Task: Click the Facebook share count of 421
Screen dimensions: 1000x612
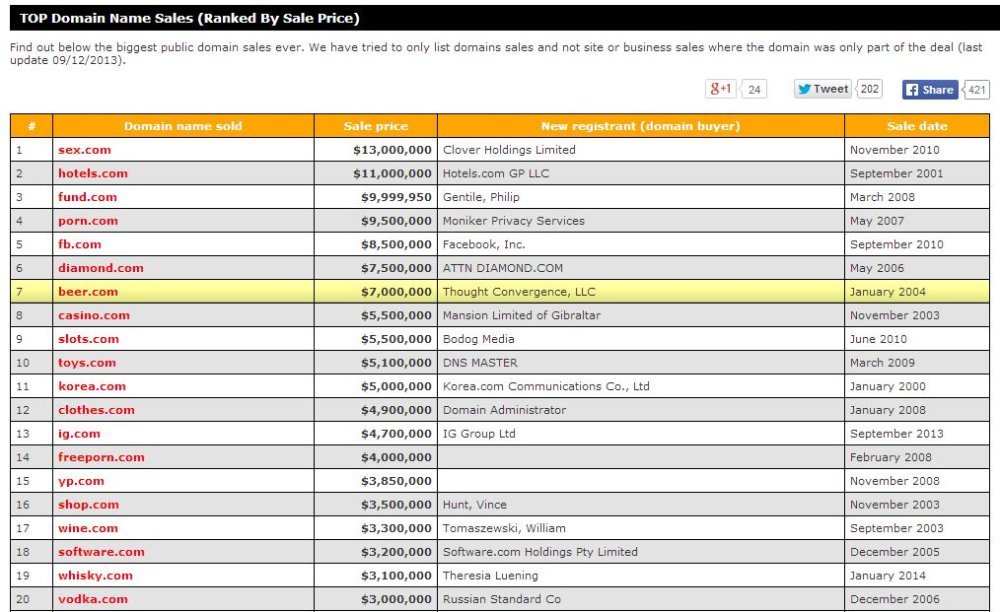Action: coord(976,89)
